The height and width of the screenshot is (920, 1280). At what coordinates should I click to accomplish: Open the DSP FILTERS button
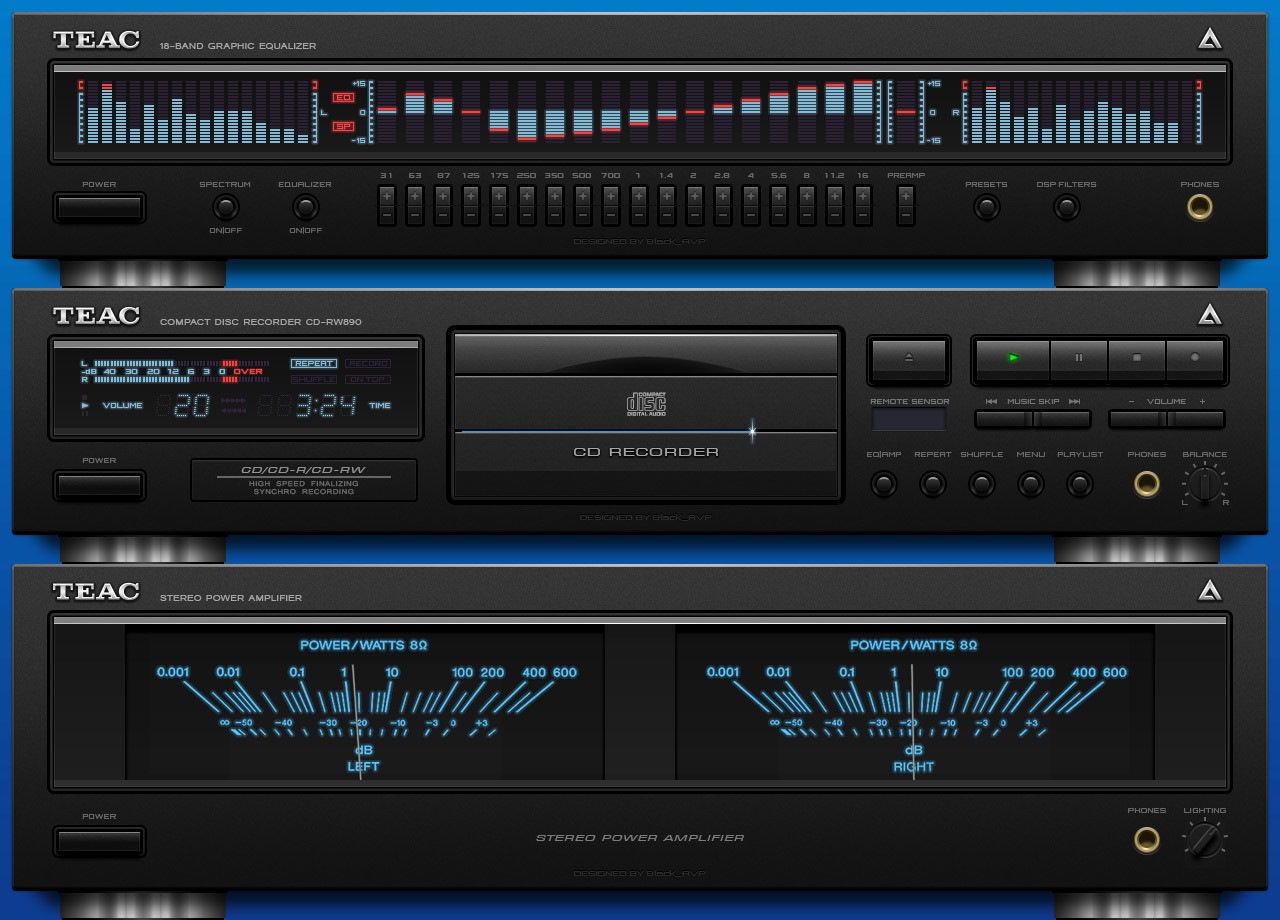(1067, 207)
